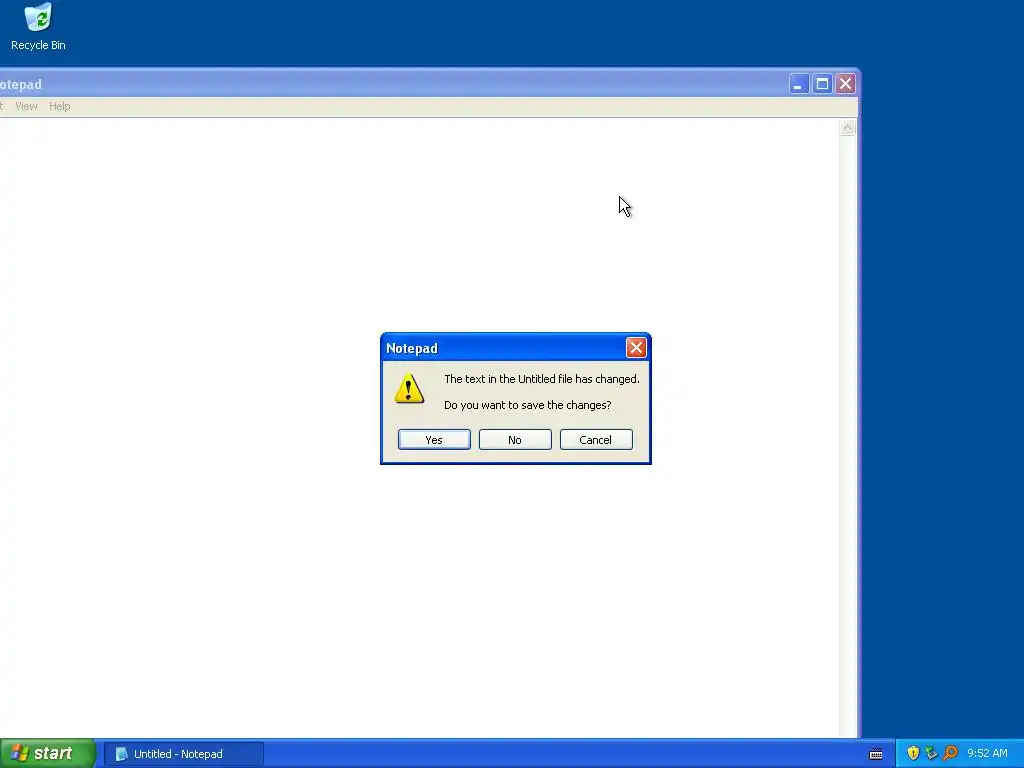The width and height of the screenshot is (1024, 768).
Task: Close the Notepad dialog with the red X
Action: [635, 347]
